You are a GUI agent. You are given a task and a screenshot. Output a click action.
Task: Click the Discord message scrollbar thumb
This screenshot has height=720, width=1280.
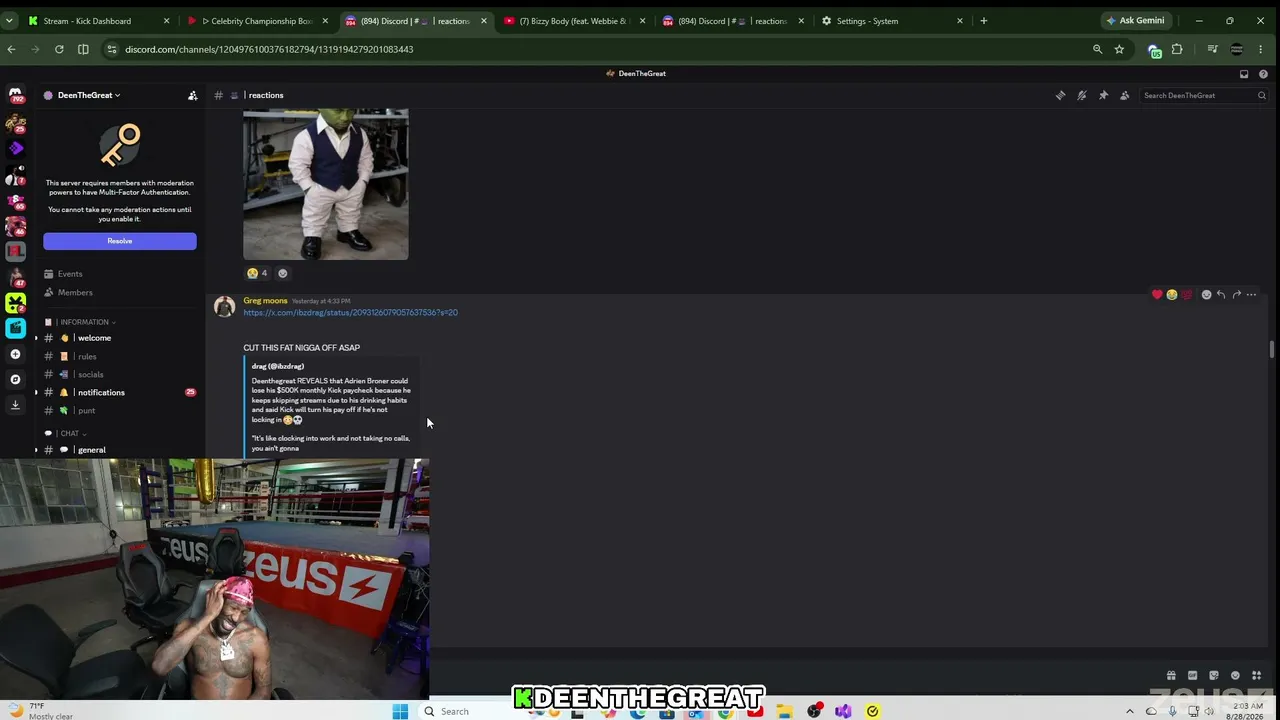click(1272, 349)
